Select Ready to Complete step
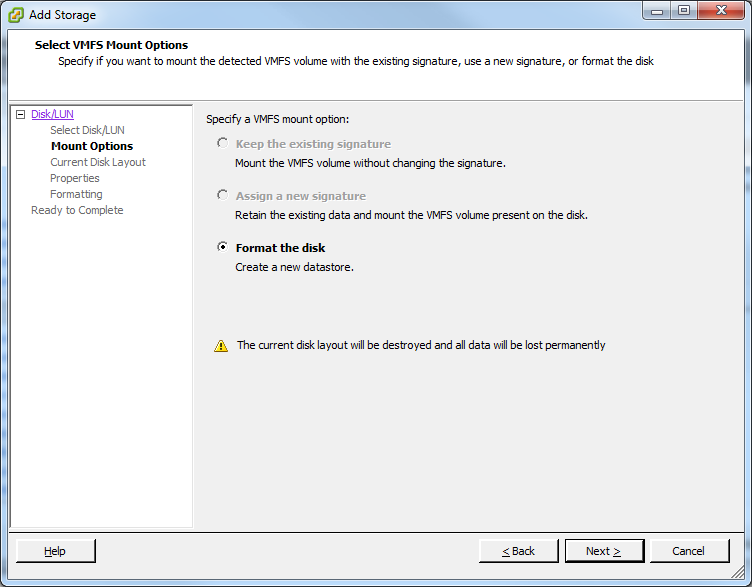This screenshot has width=752, height=587. [77, 210]
